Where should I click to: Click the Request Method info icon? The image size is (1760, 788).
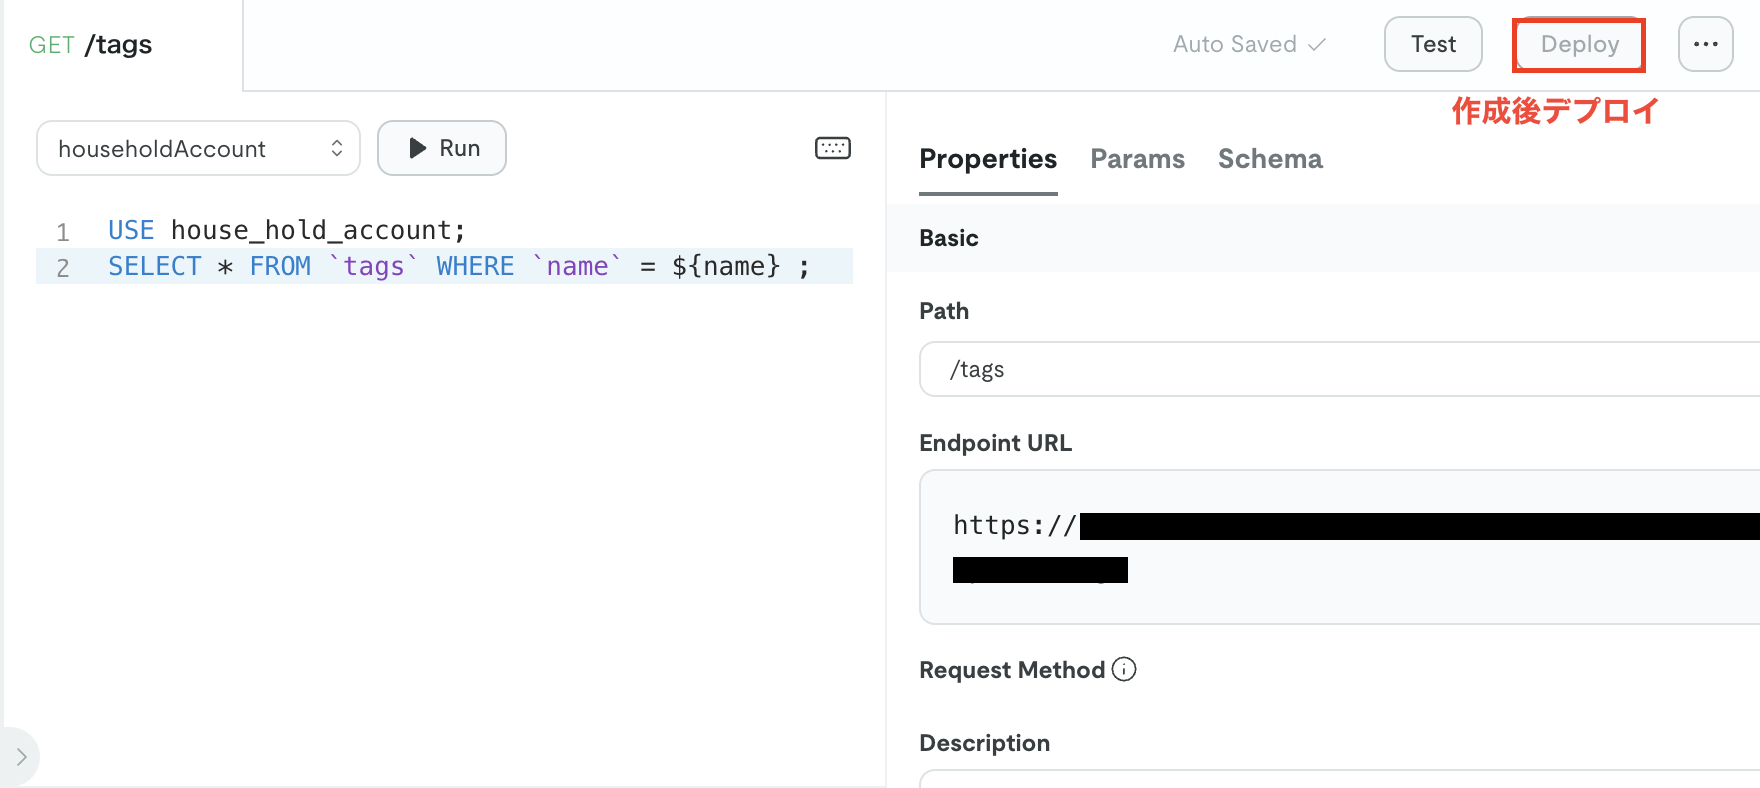1124,669
